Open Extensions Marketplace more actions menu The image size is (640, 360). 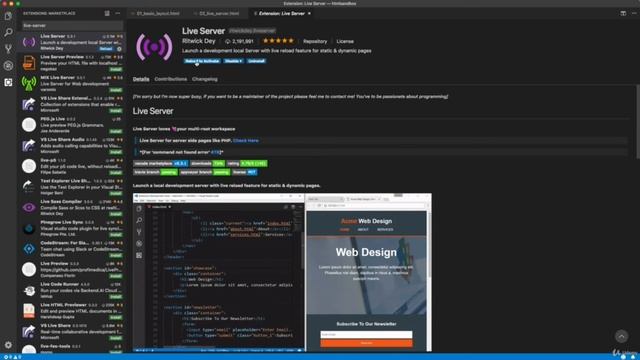[118, 13]
